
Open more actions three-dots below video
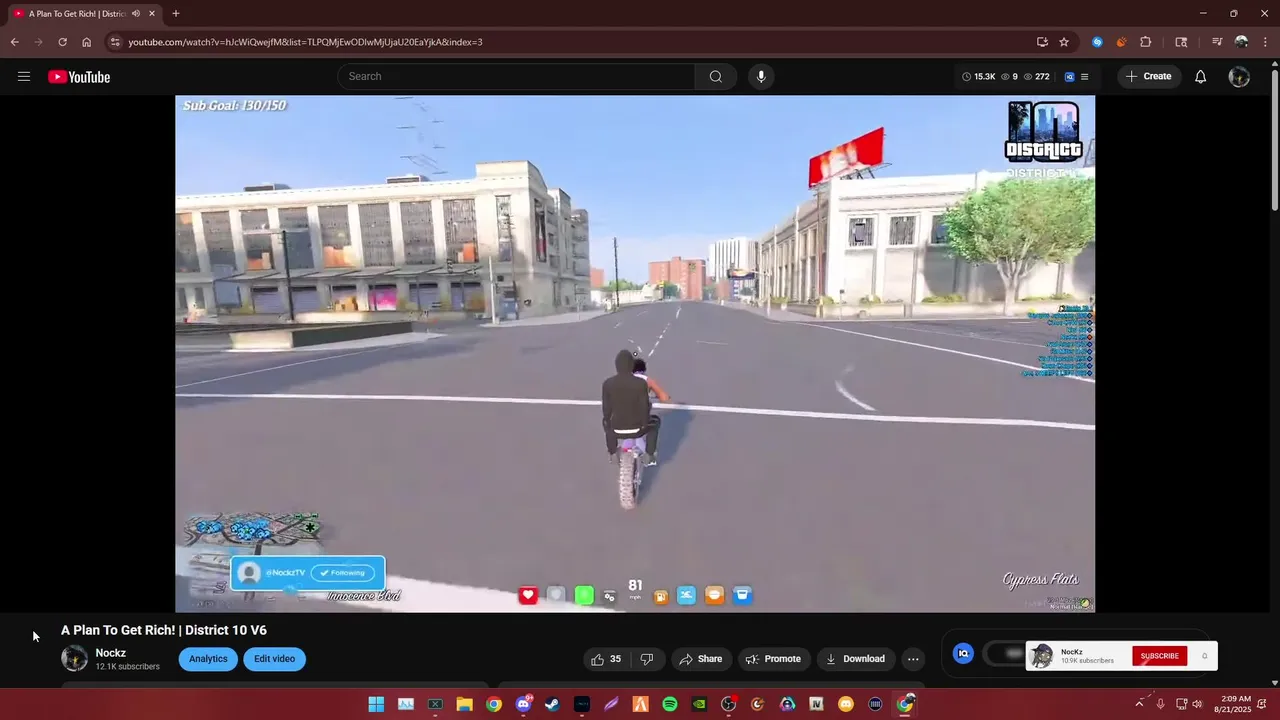913,659
